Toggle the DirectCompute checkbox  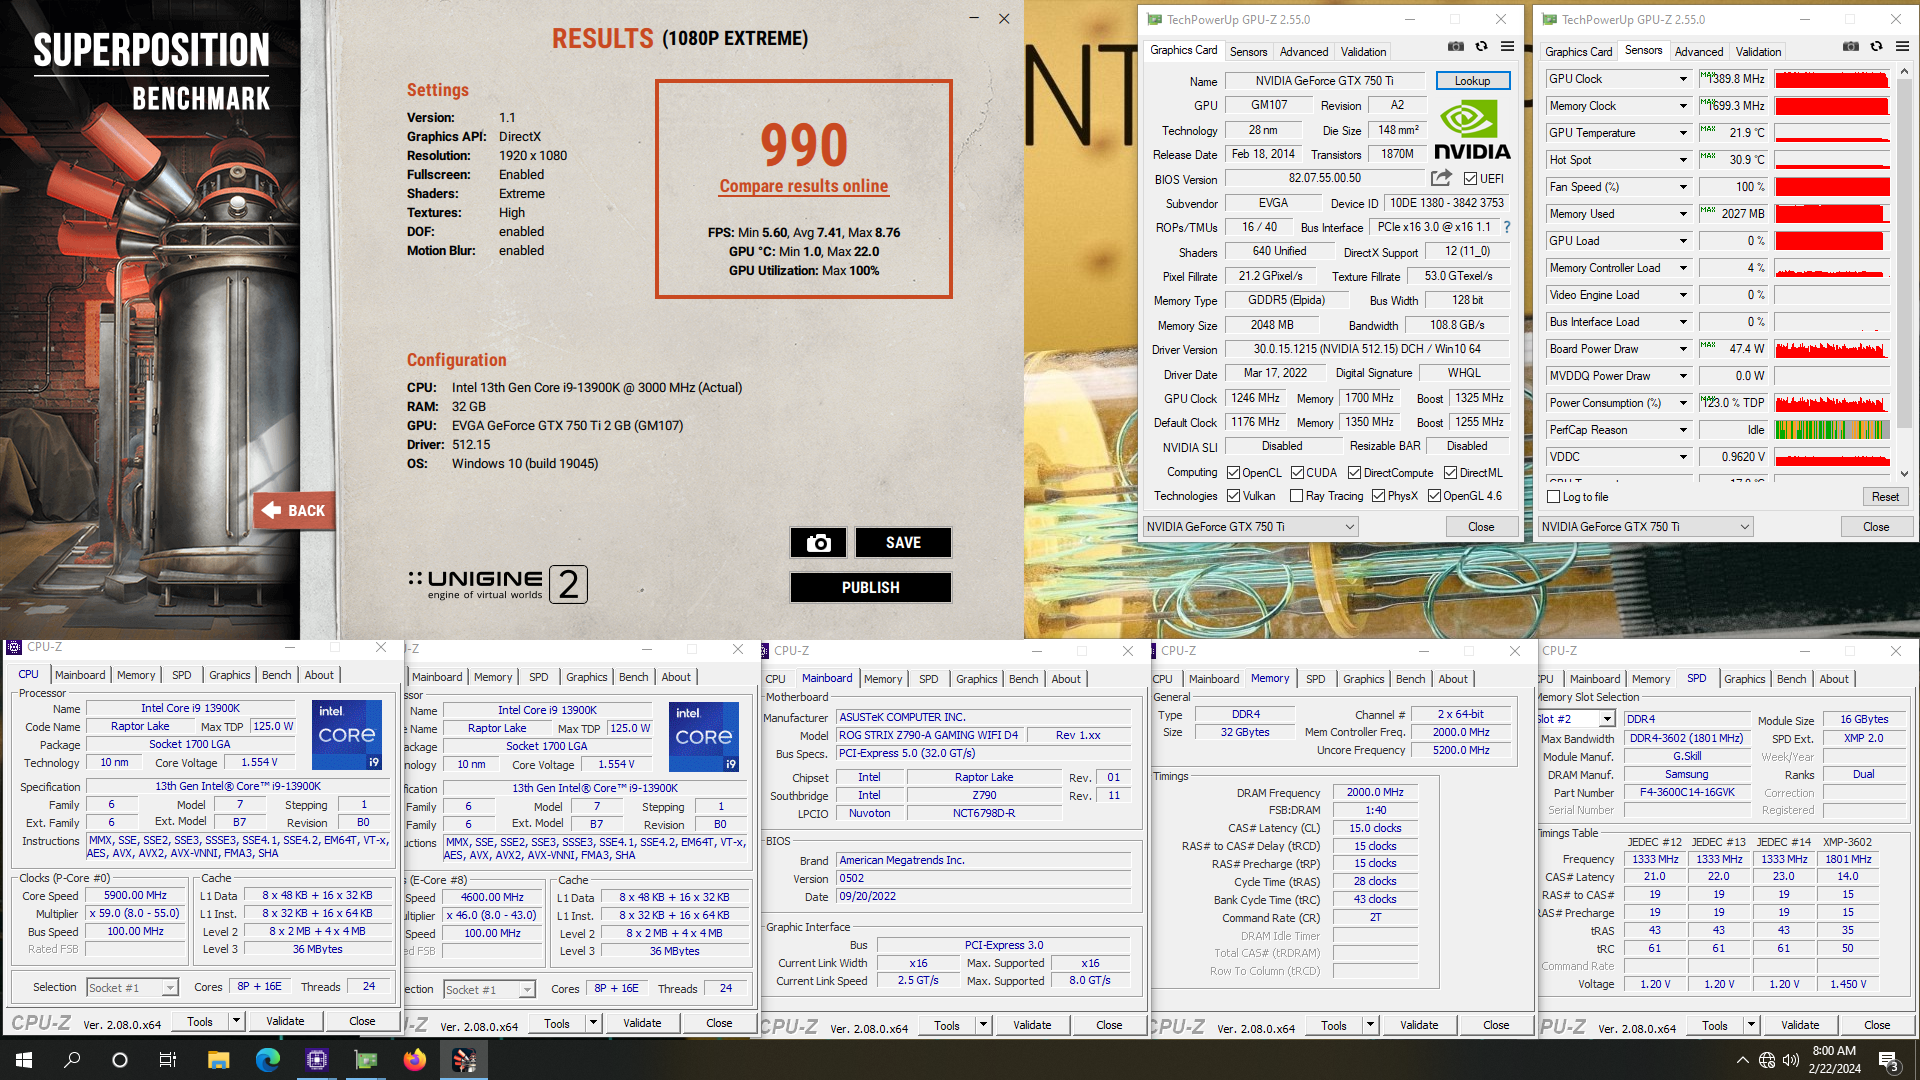tap(1354, 473)
